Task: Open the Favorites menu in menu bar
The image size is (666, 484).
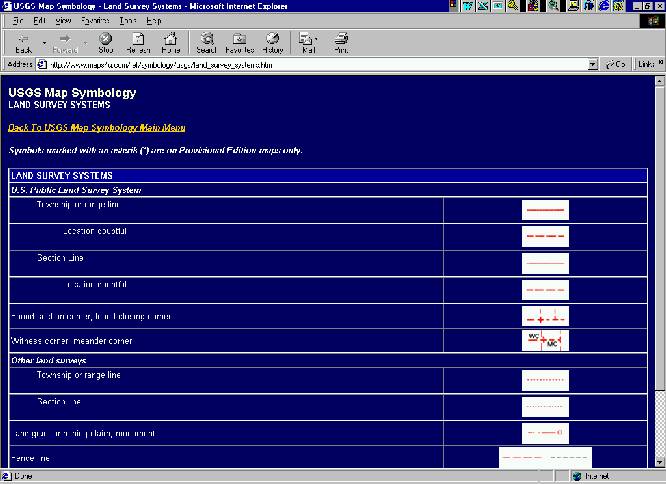Action: tap(96, 20)
